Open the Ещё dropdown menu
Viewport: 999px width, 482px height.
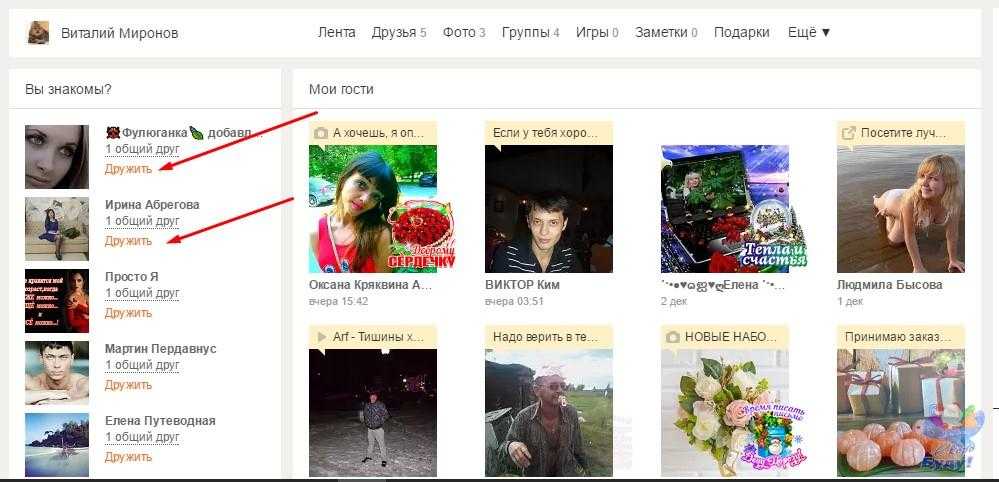pos(809,32)
